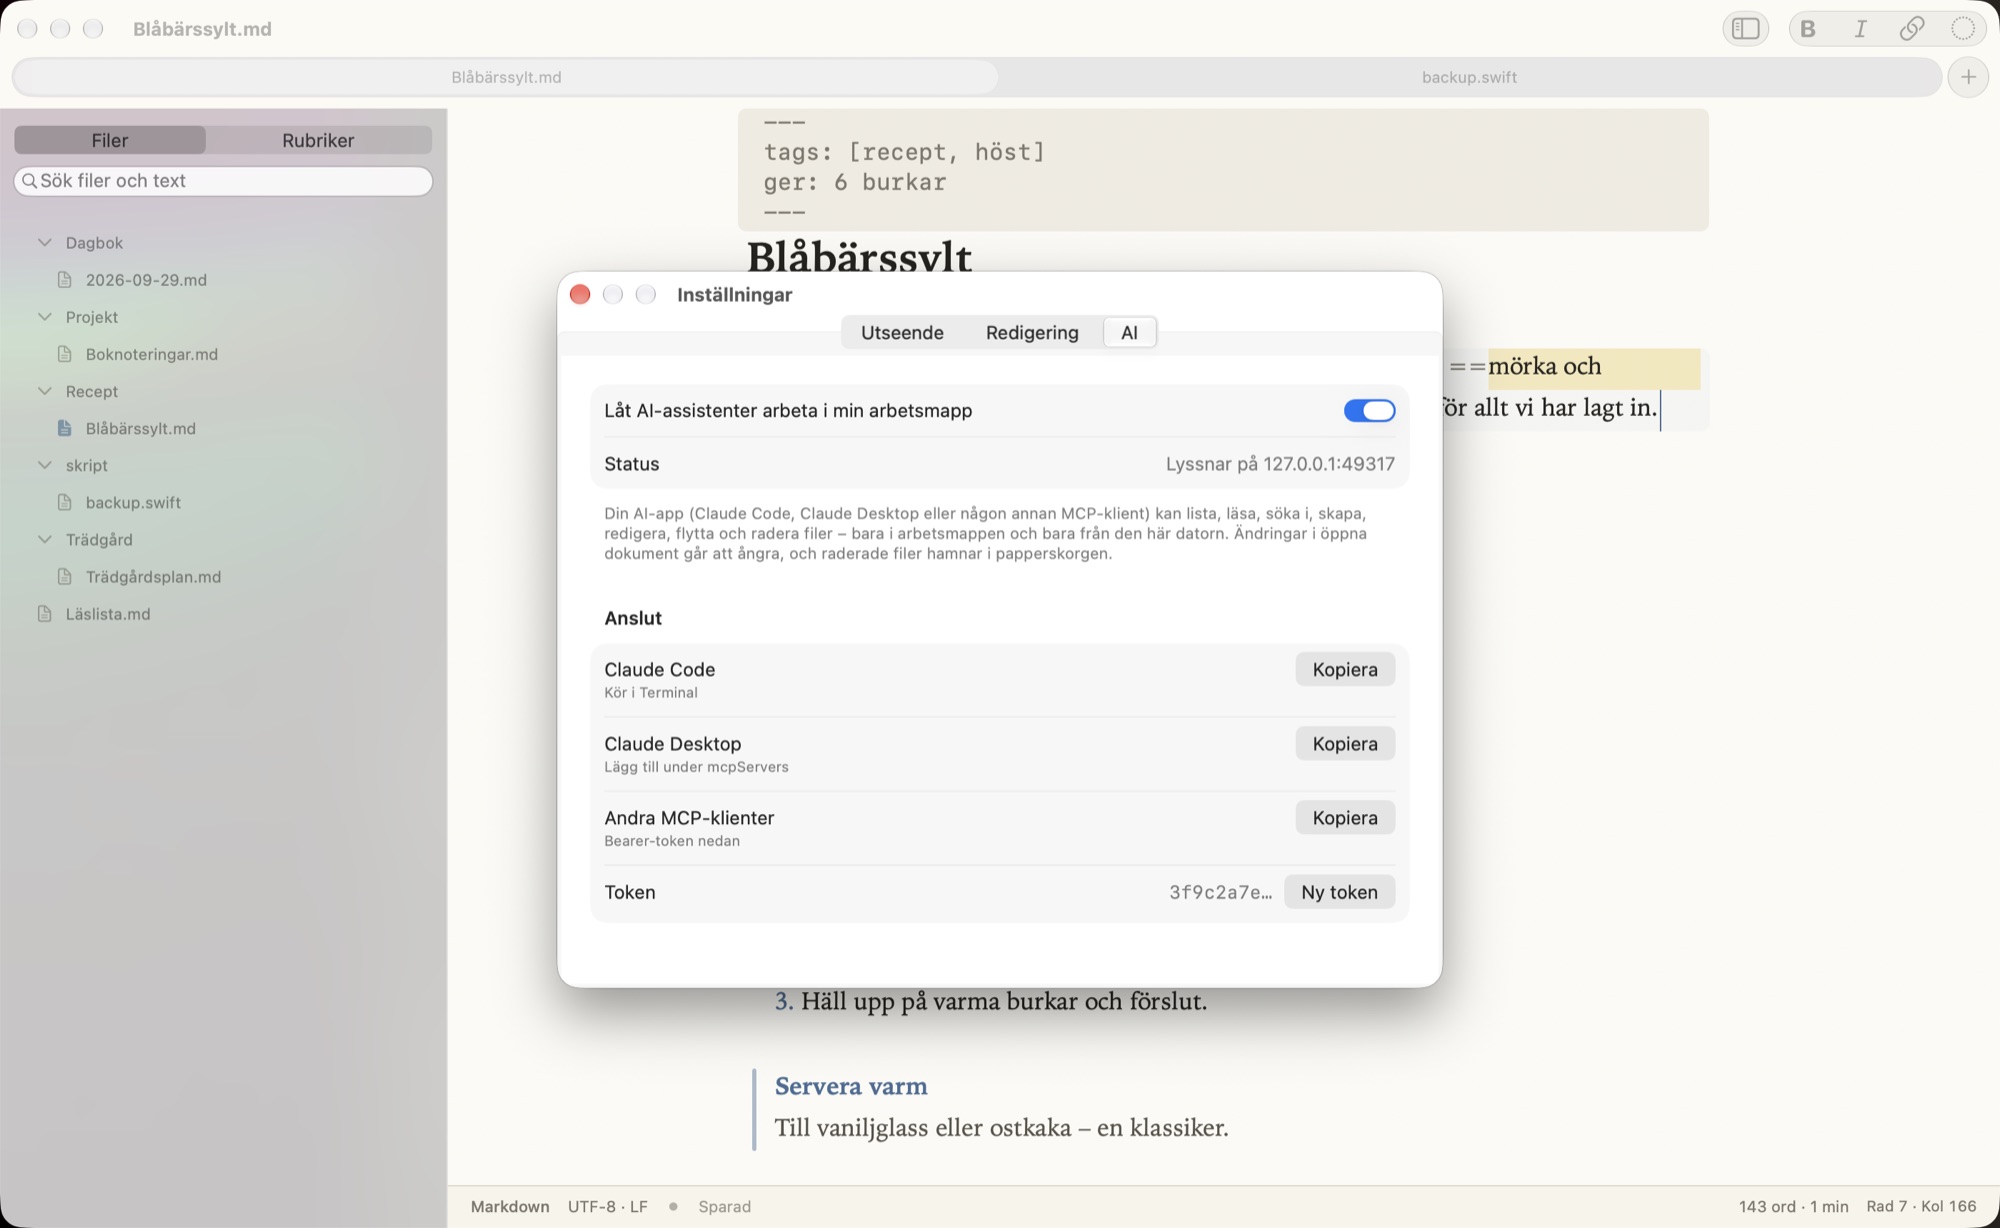Image resolution: width=2000 pixels, height=1228 pixels.
Task: Close the Inställningar window
Action: pyautogui.click(x=580, y=294)
